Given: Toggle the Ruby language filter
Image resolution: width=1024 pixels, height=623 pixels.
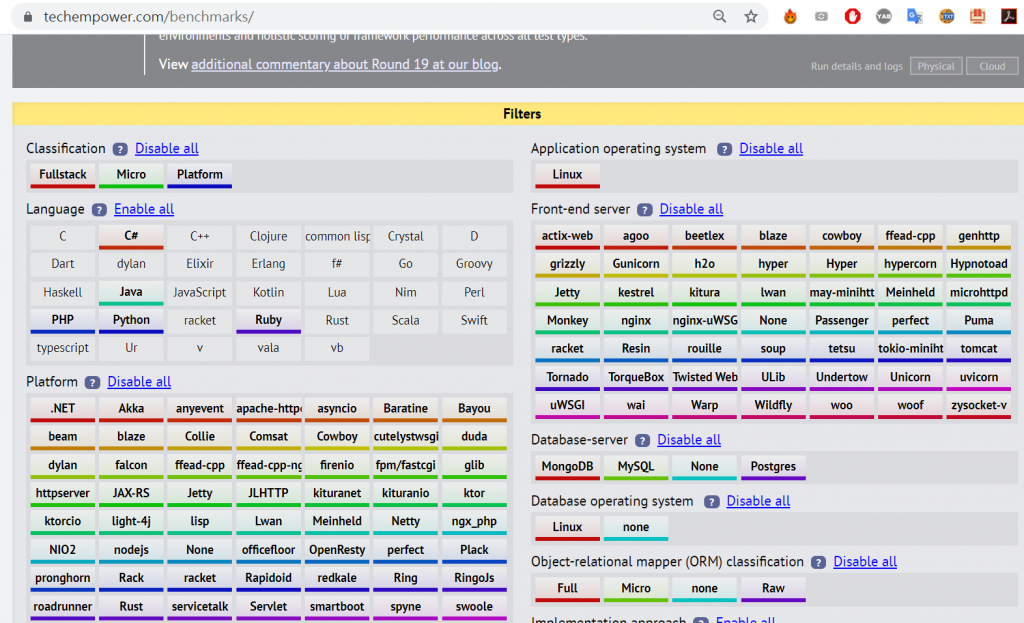Looking at the screenshot, I should click(x=268, y=321).
